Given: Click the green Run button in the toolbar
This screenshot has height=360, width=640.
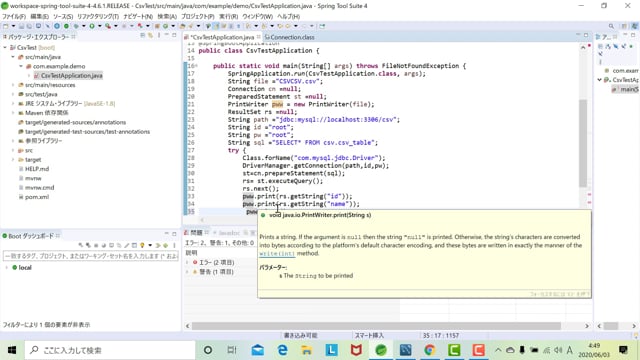Looking at the screenshot, I should click(92, 26).
